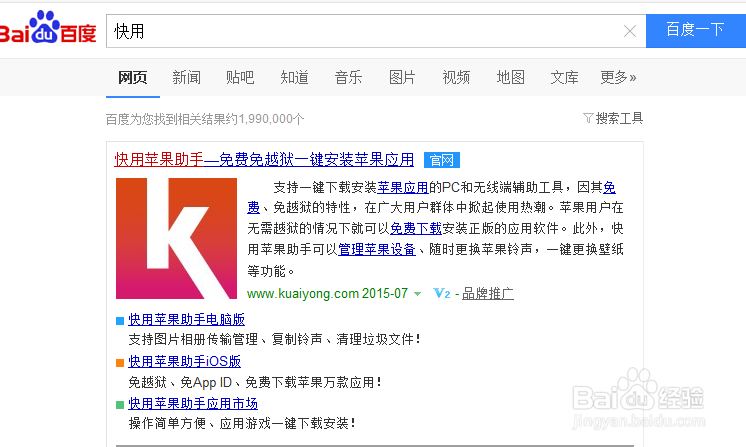Open the Kuaiyong K logo thumbnail
746x447 pixels.
(176, 238)
